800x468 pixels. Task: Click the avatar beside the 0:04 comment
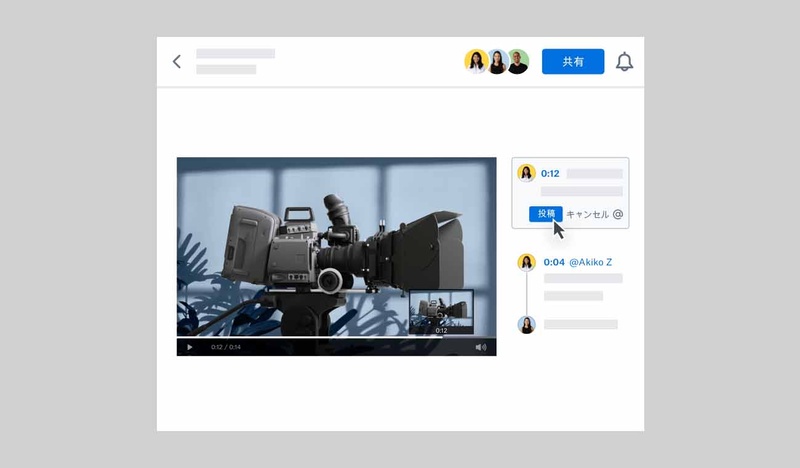(x=527, y=262)
